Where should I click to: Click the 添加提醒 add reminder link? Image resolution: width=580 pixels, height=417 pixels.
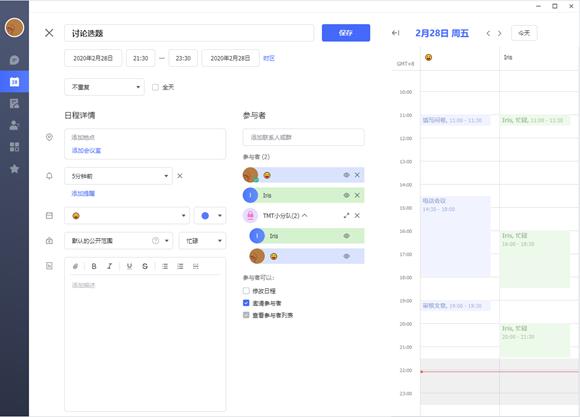[x=83, y=193]
